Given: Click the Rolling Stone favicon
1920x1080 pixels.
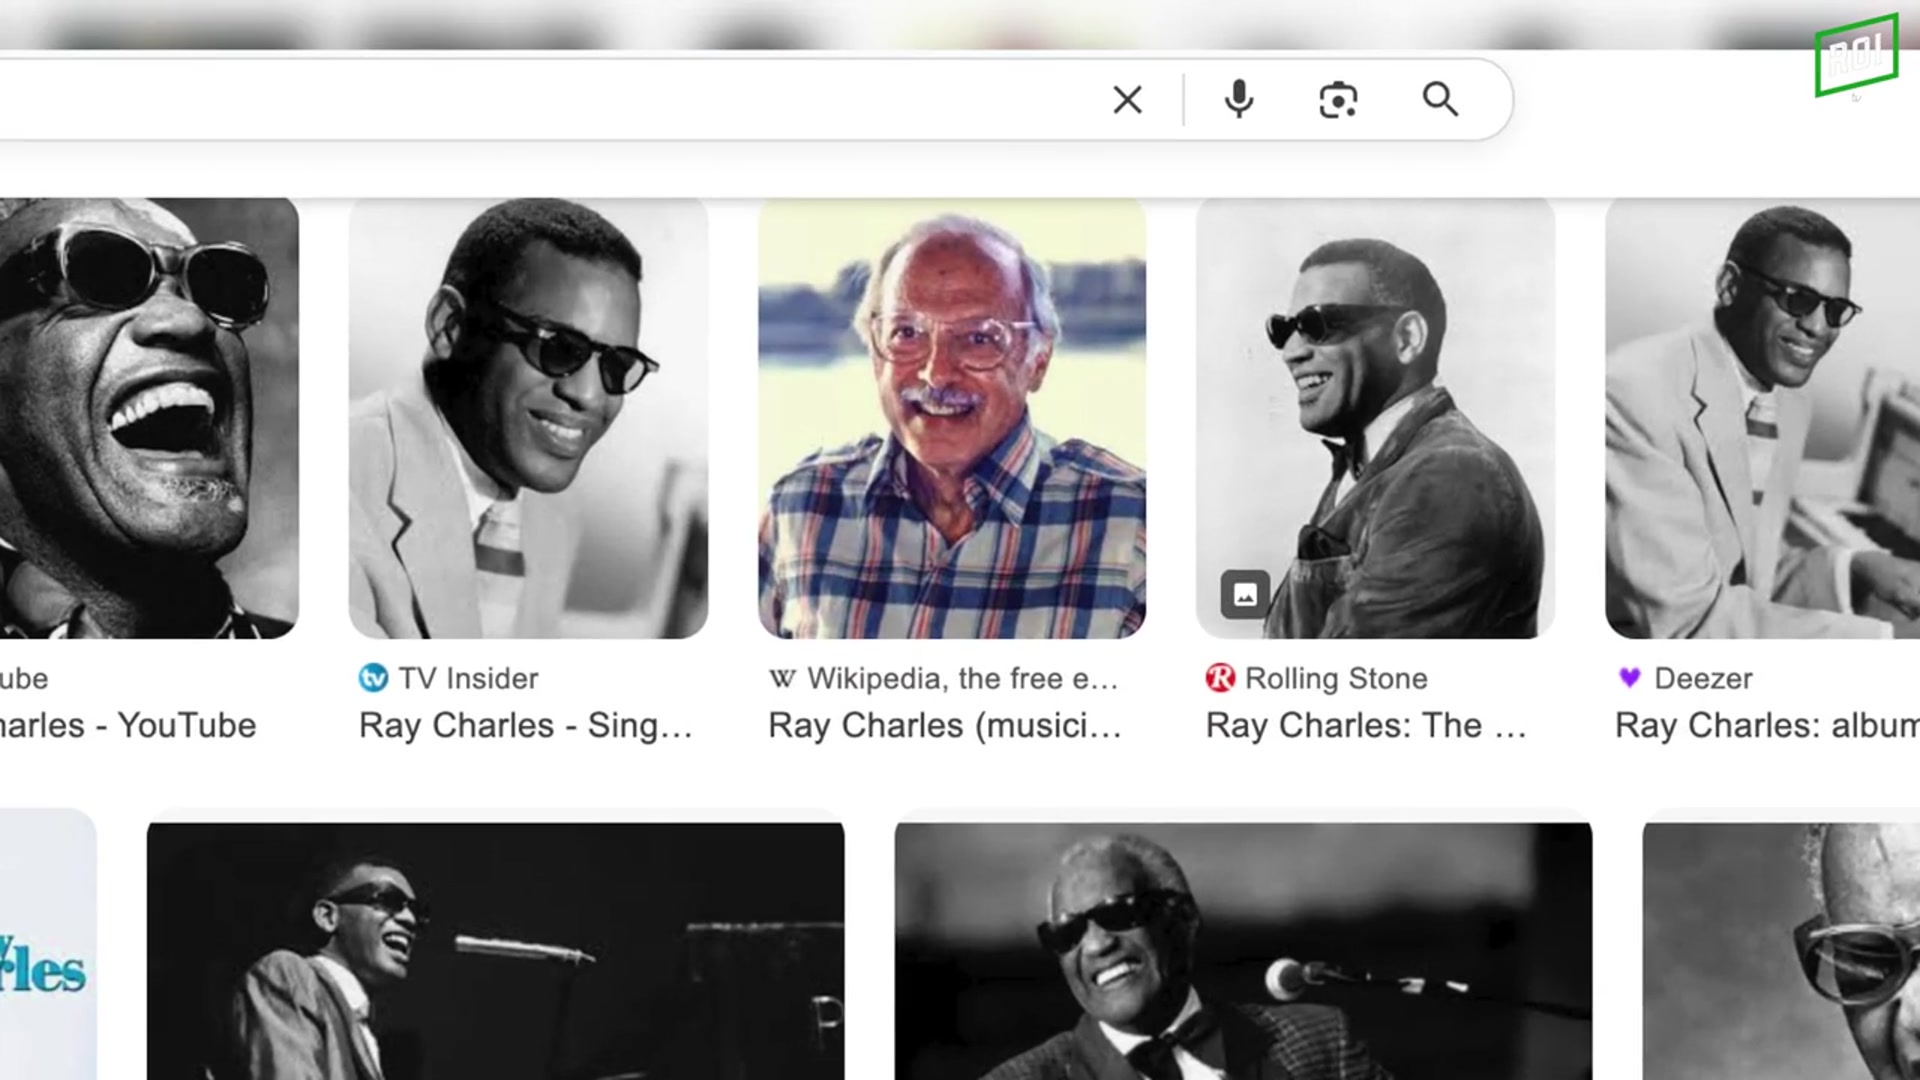Looking at the screenshot, I should click(x=1220, y=678).
